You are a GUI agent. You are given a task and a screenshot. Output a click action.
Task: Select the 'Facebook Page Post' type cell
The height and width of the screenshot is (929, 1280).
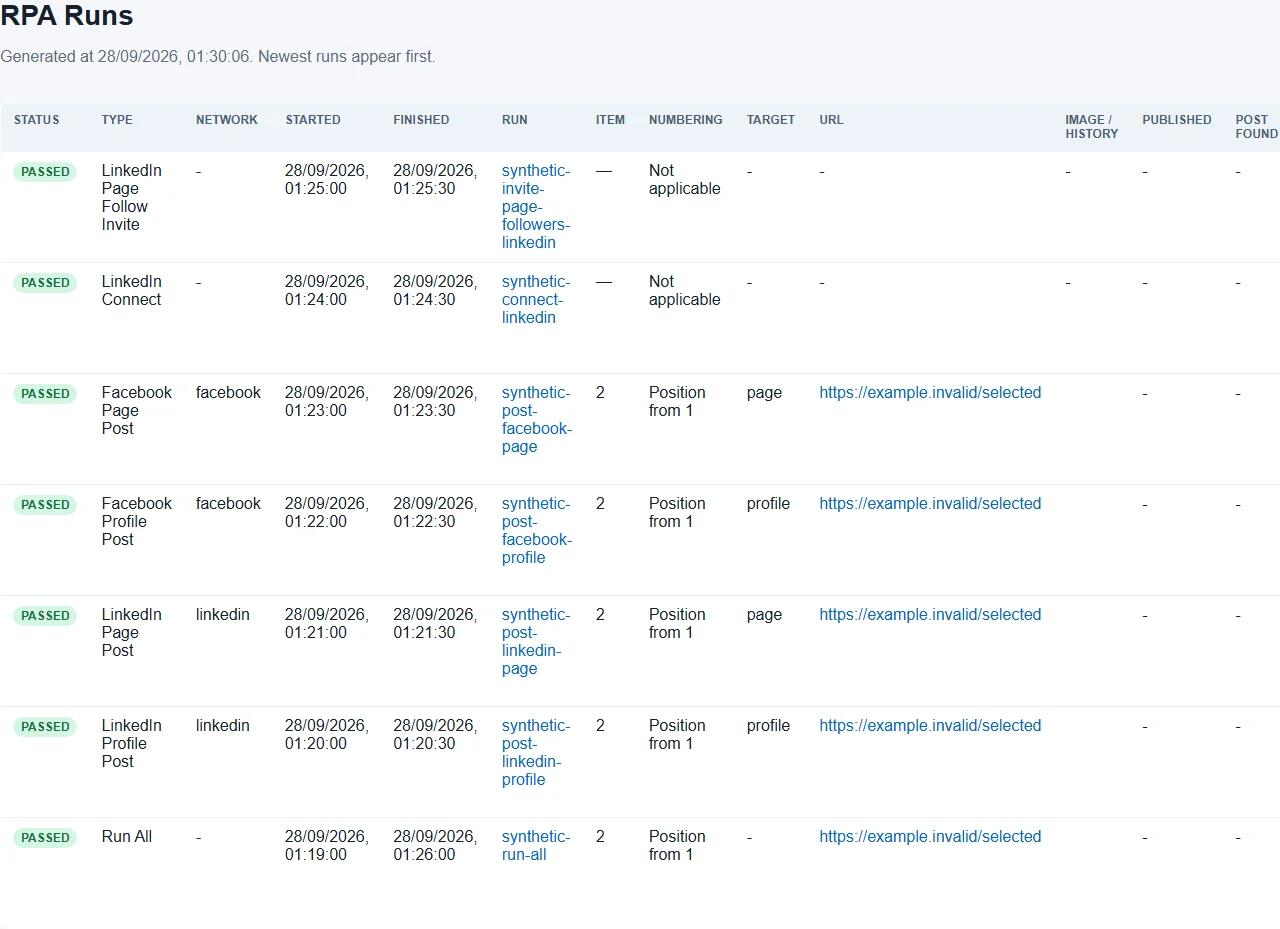[x=137, y=411]
